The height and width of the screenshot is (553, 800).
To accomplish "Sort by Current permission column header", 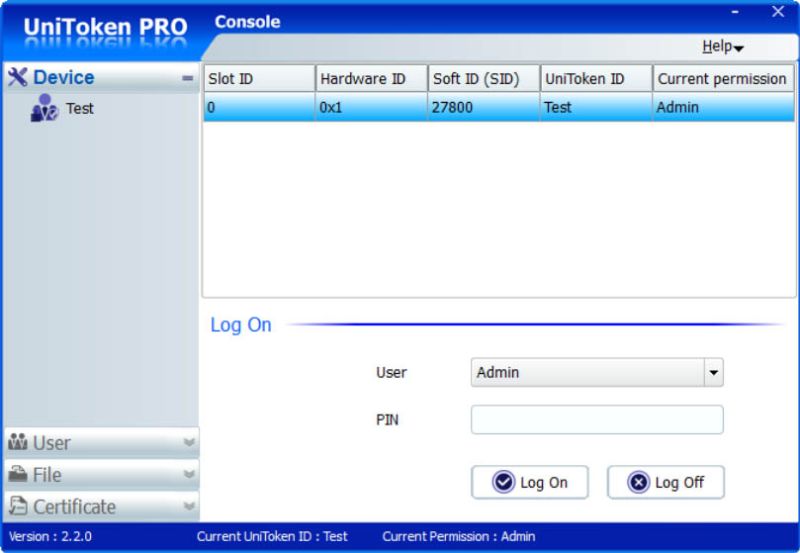I will point(723,79).
